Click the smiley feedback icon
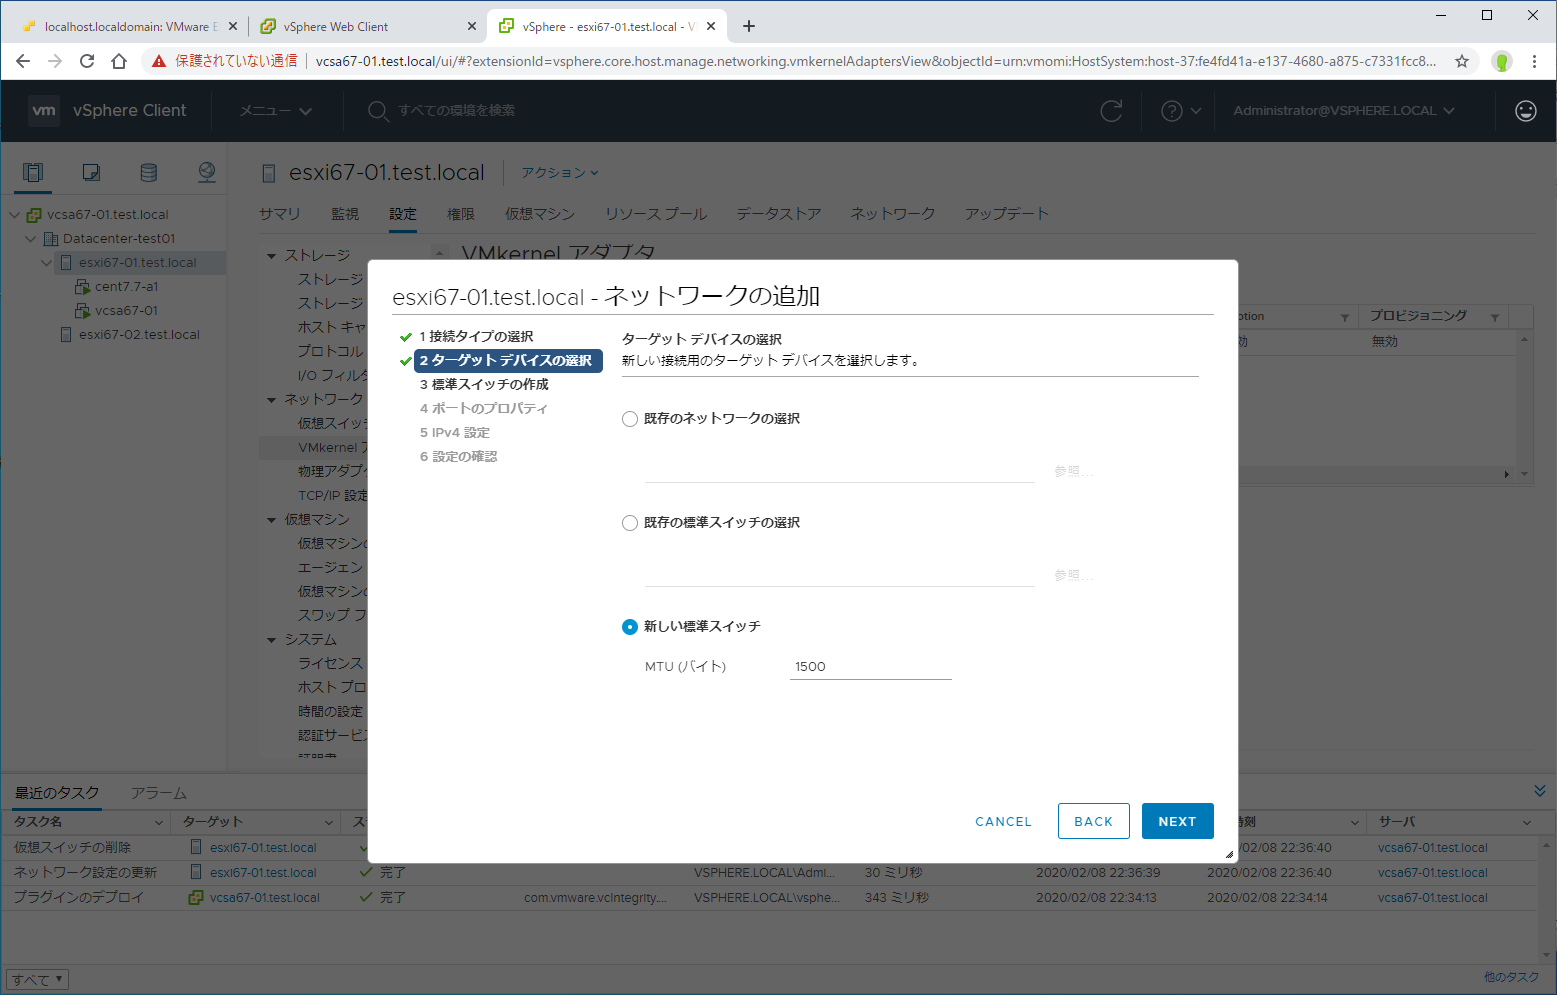This screenshot has width=1557, height=995. click(x=1526, y=111)
